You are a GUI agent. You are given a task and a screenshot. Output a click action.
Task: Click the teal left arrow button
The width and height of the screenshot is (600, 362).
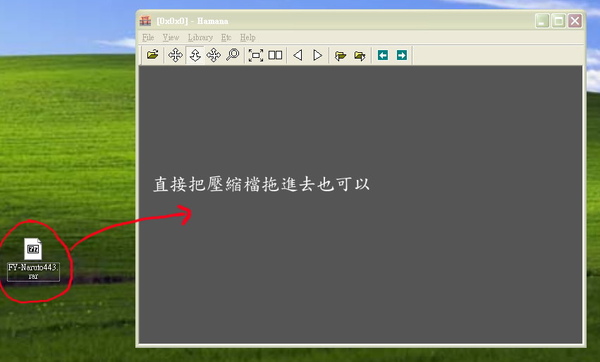(x=383, y=55)
